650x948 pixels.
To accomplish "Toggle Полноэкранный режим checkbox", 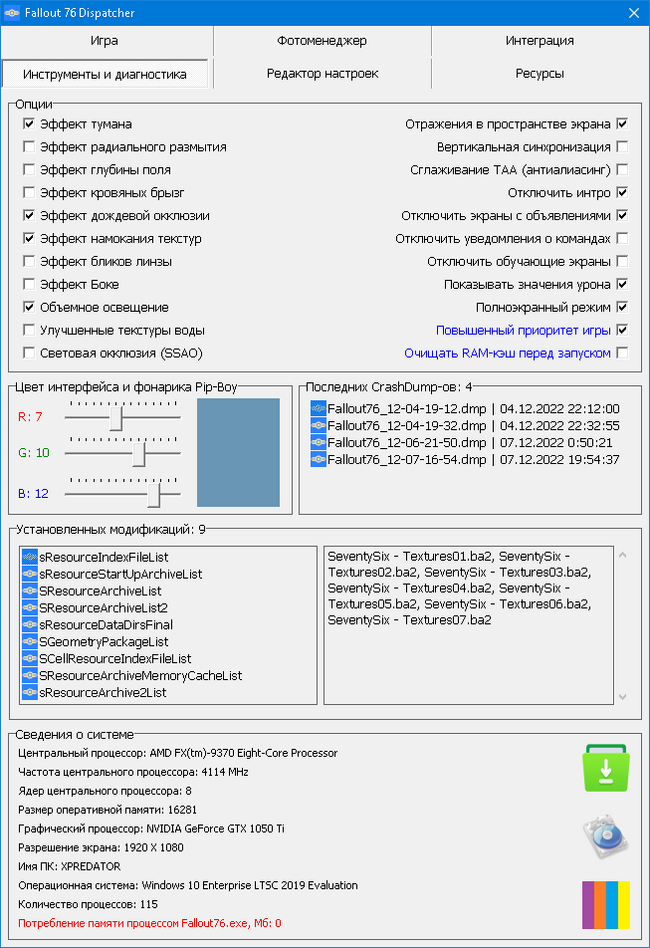I will point(622,307).
